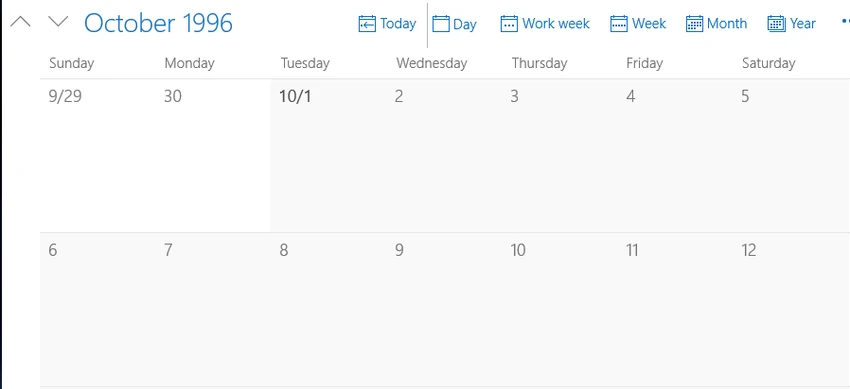This screenshot has width=850, height=389.
Task: Switch to Month view icon
Action: point(694,24)
